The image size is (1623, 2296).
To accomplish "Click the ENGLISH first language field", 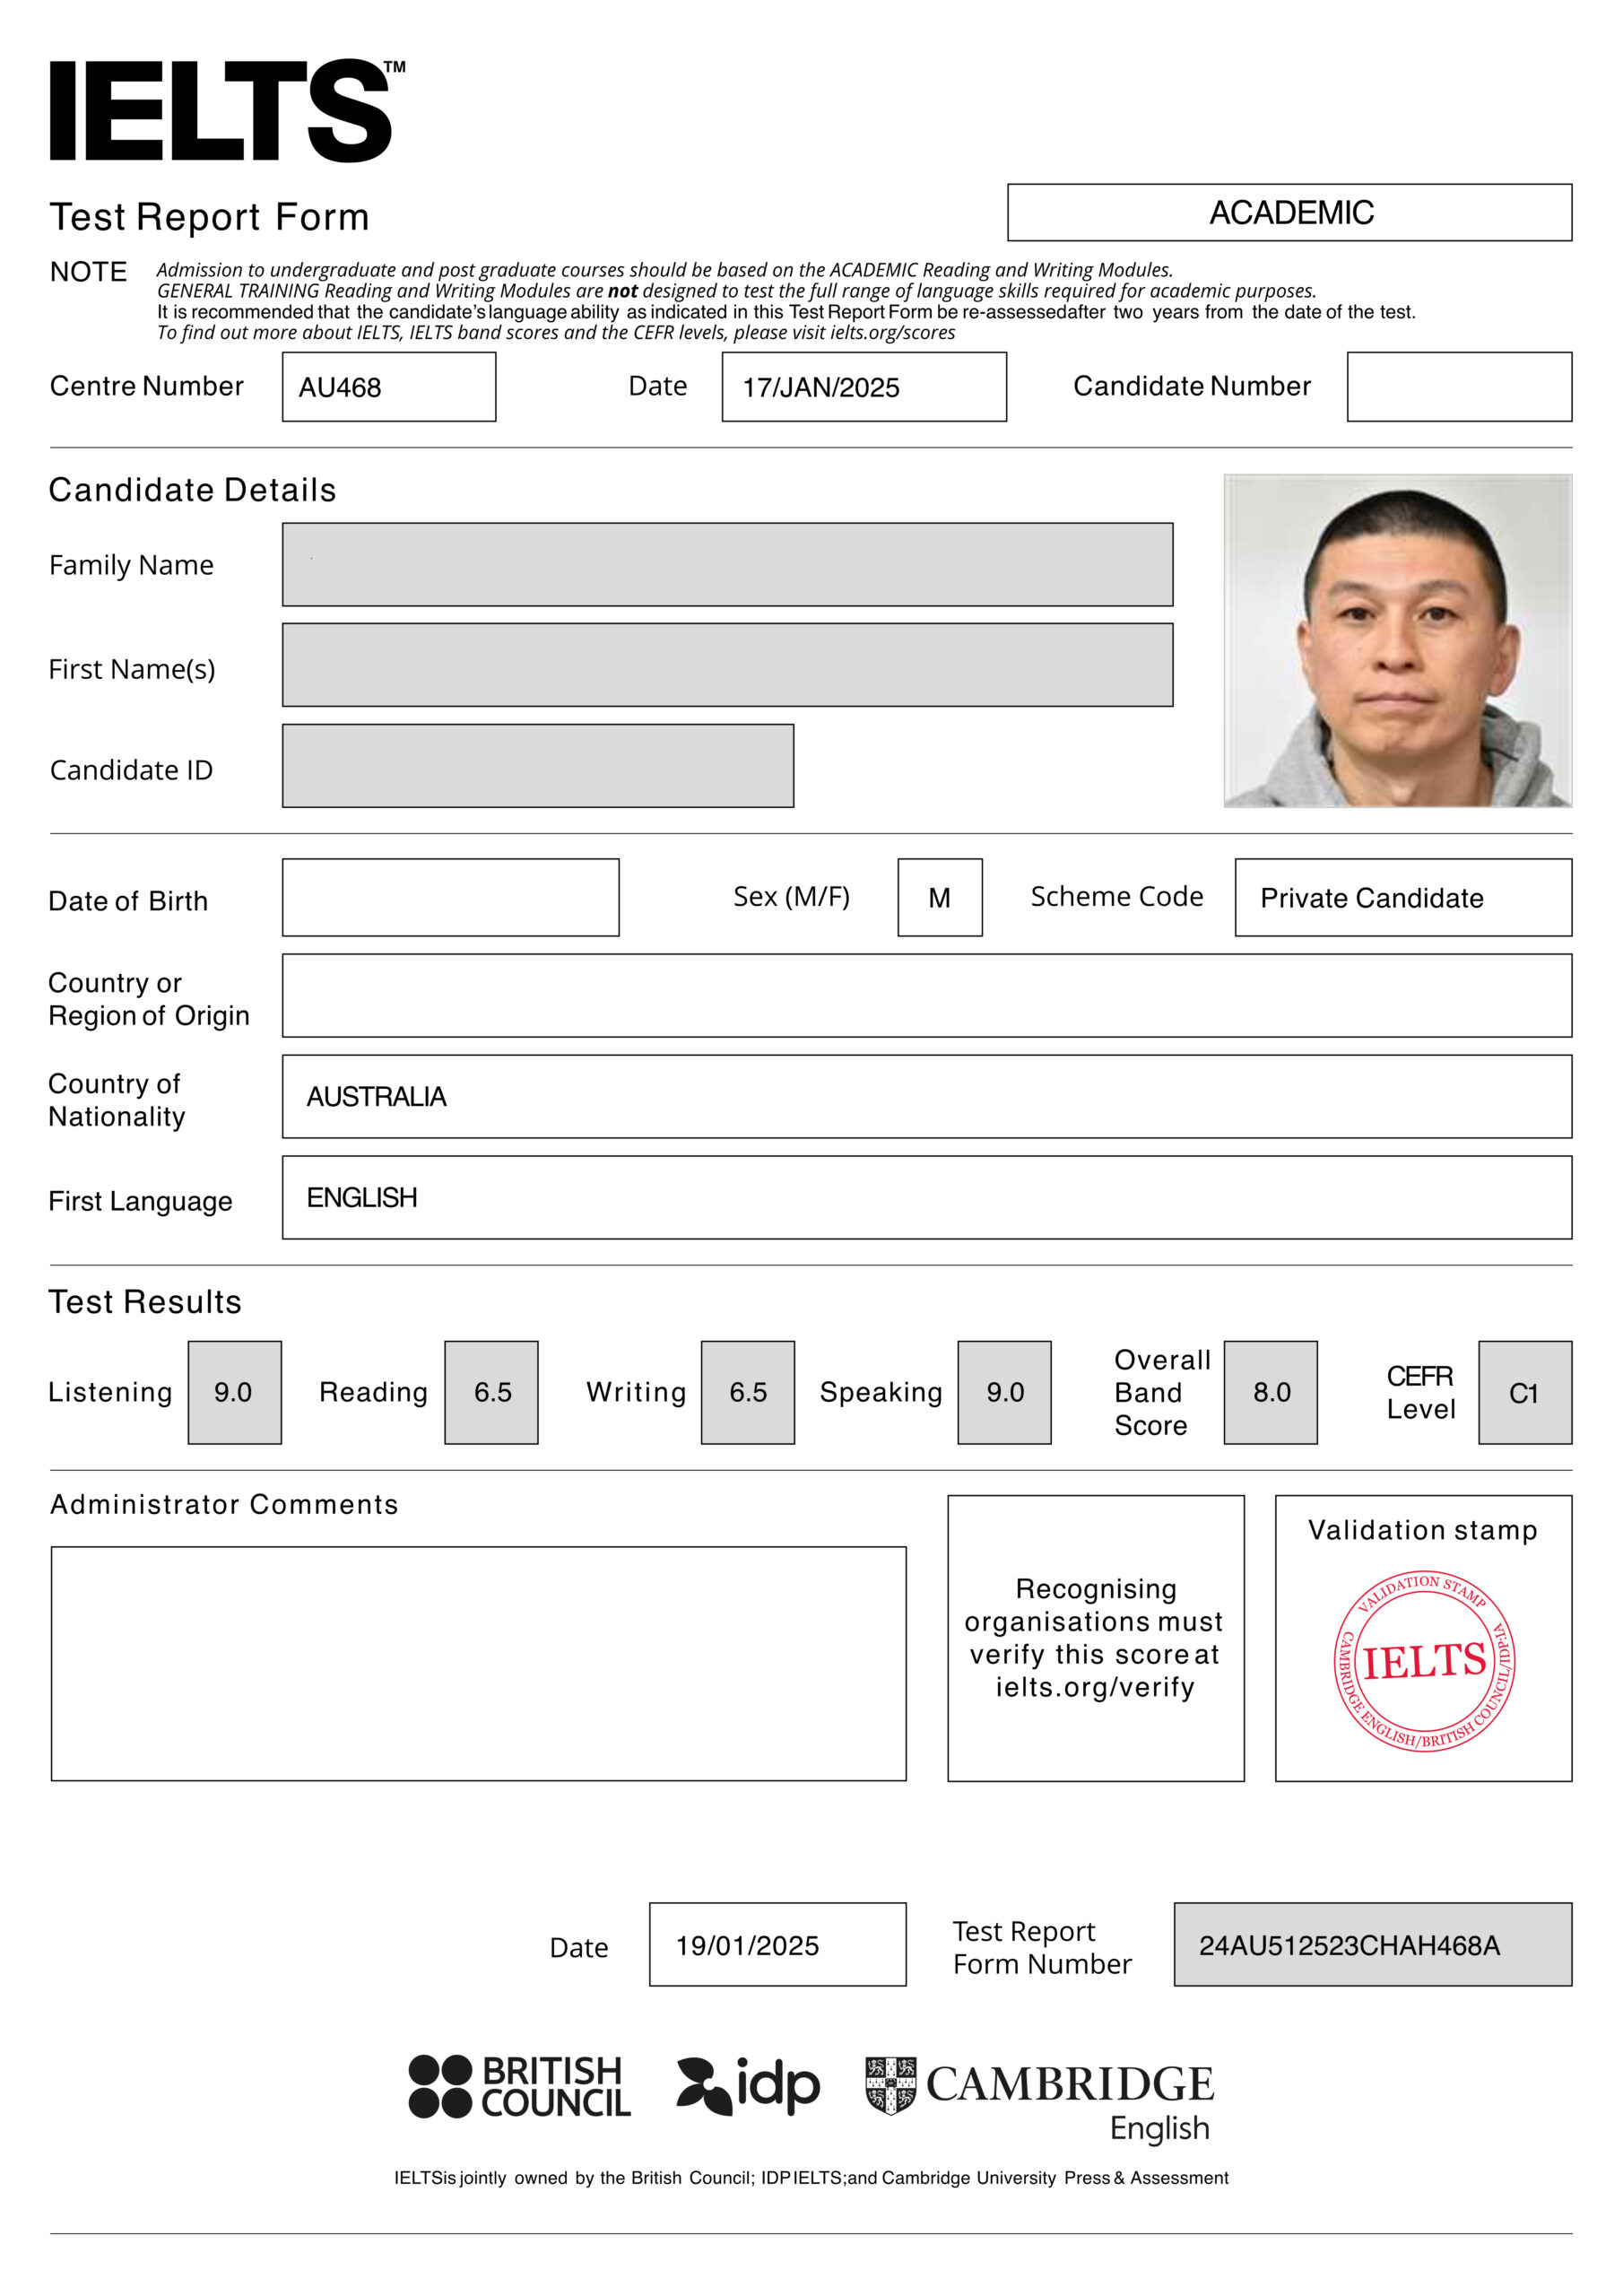I will 927,1197.
